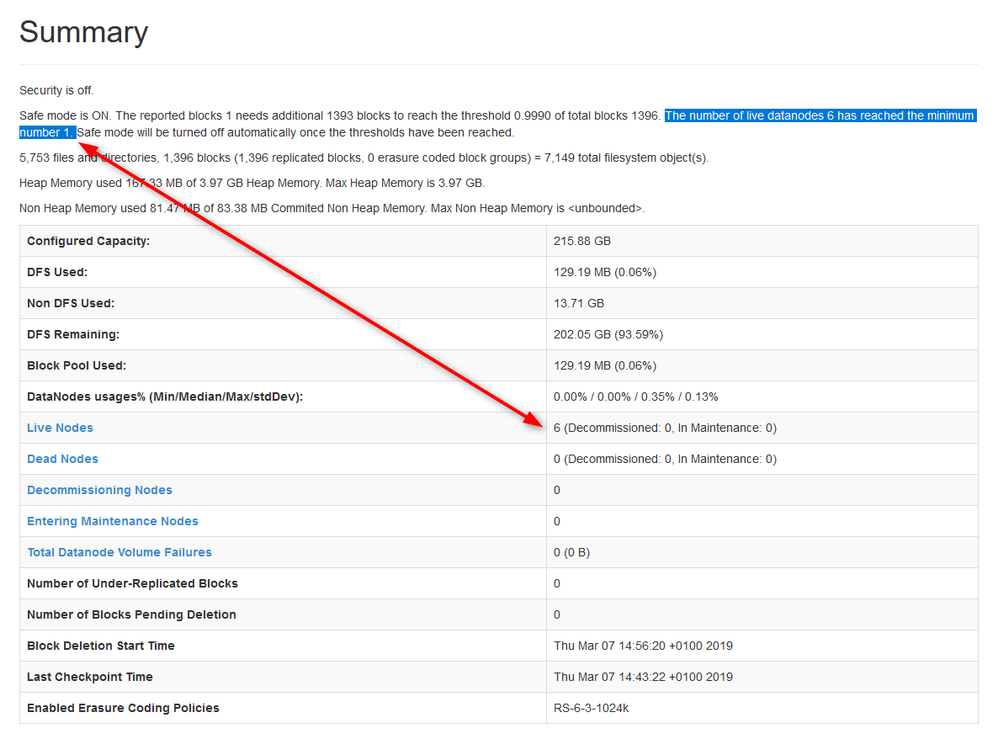Open the Decommissioning Nodes link

point(99,490)
